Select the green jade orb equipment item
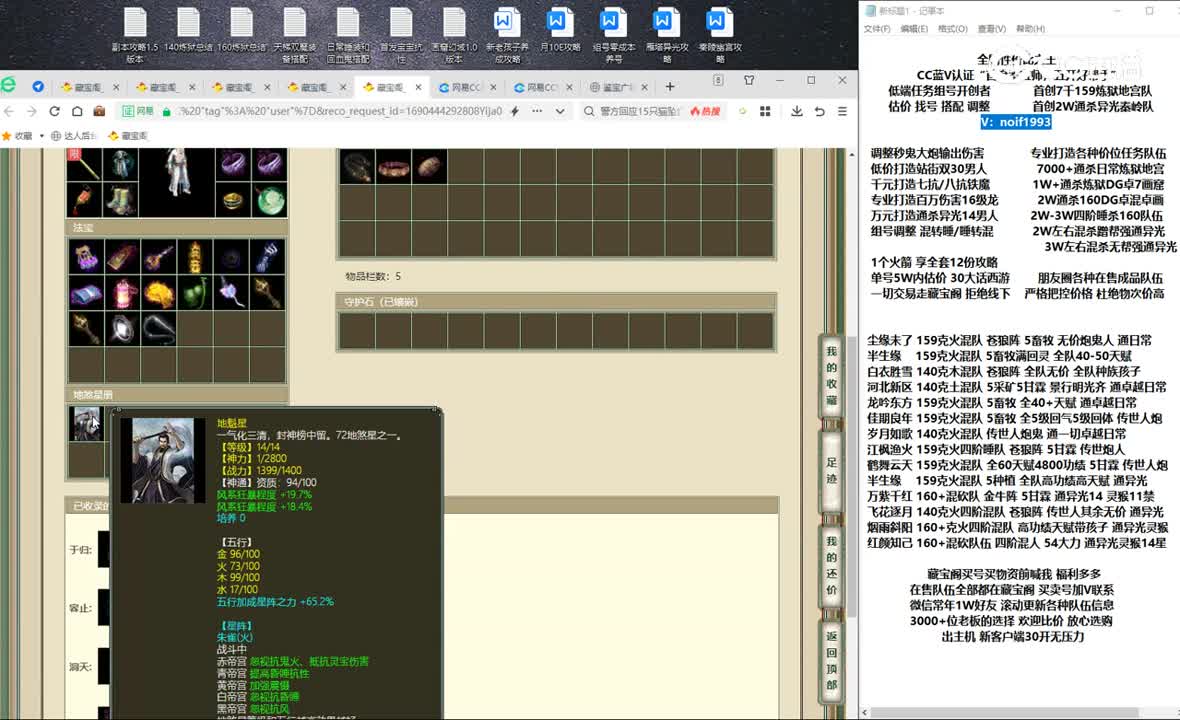Viewport: 1180px width, 720px height. click(x=269, y=200)
